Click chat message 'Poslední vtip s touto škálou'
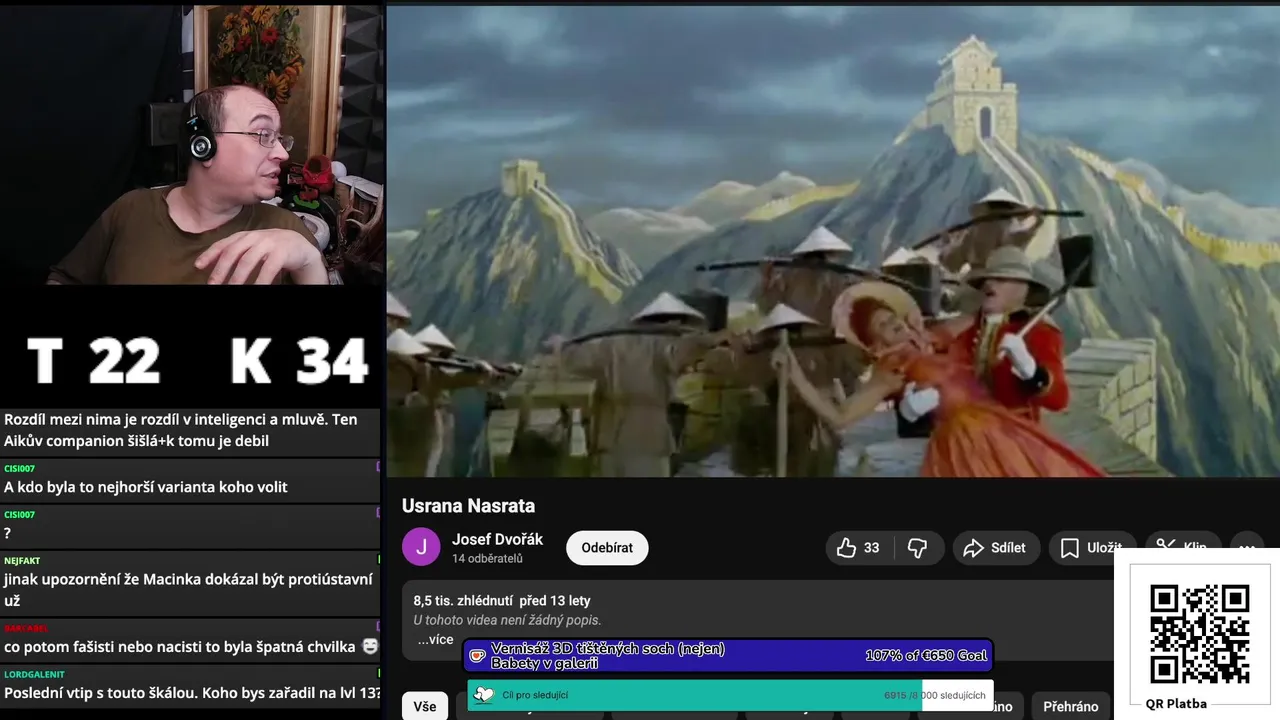 pyautogui.click(x=192, y=693)
